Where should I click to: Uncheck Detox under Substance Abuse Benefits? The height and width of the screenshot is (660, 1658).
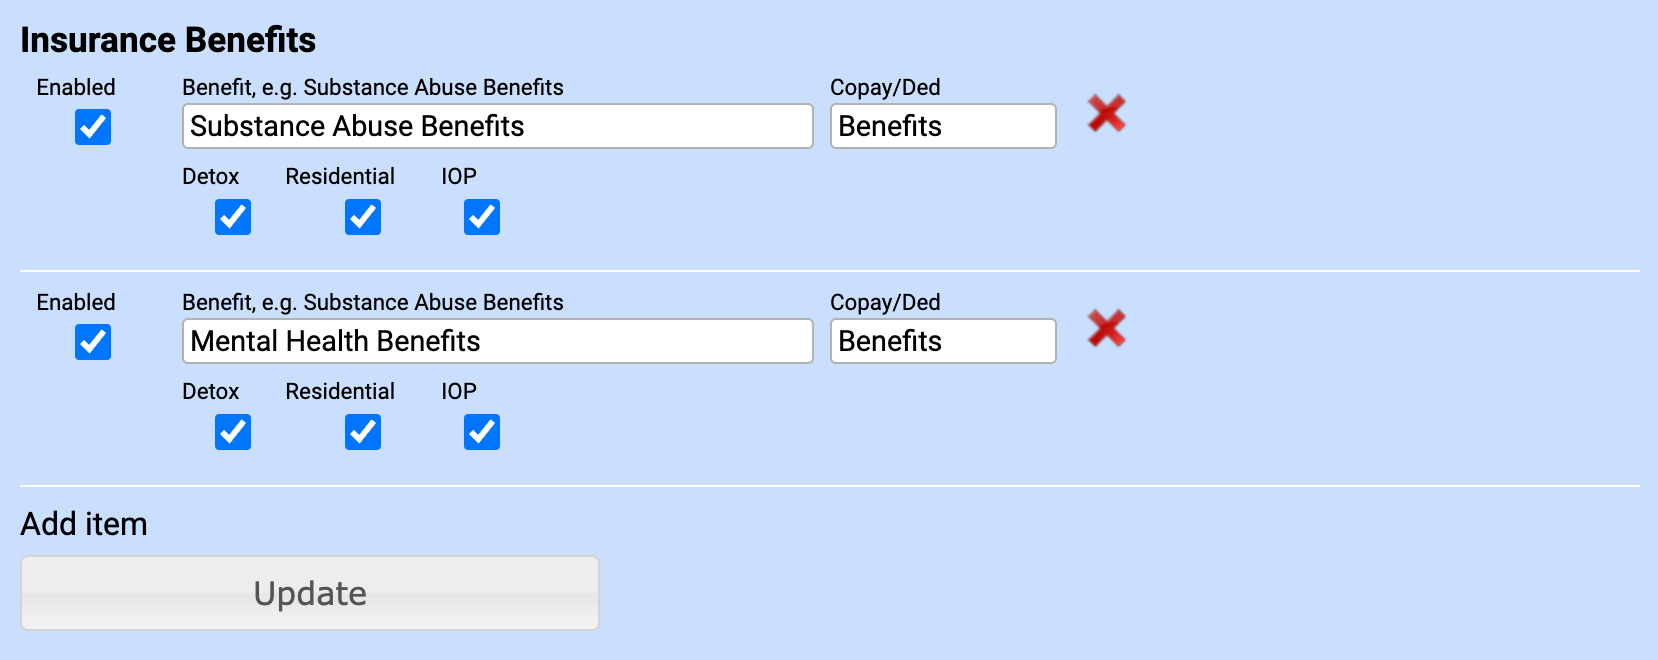(232, 217)
